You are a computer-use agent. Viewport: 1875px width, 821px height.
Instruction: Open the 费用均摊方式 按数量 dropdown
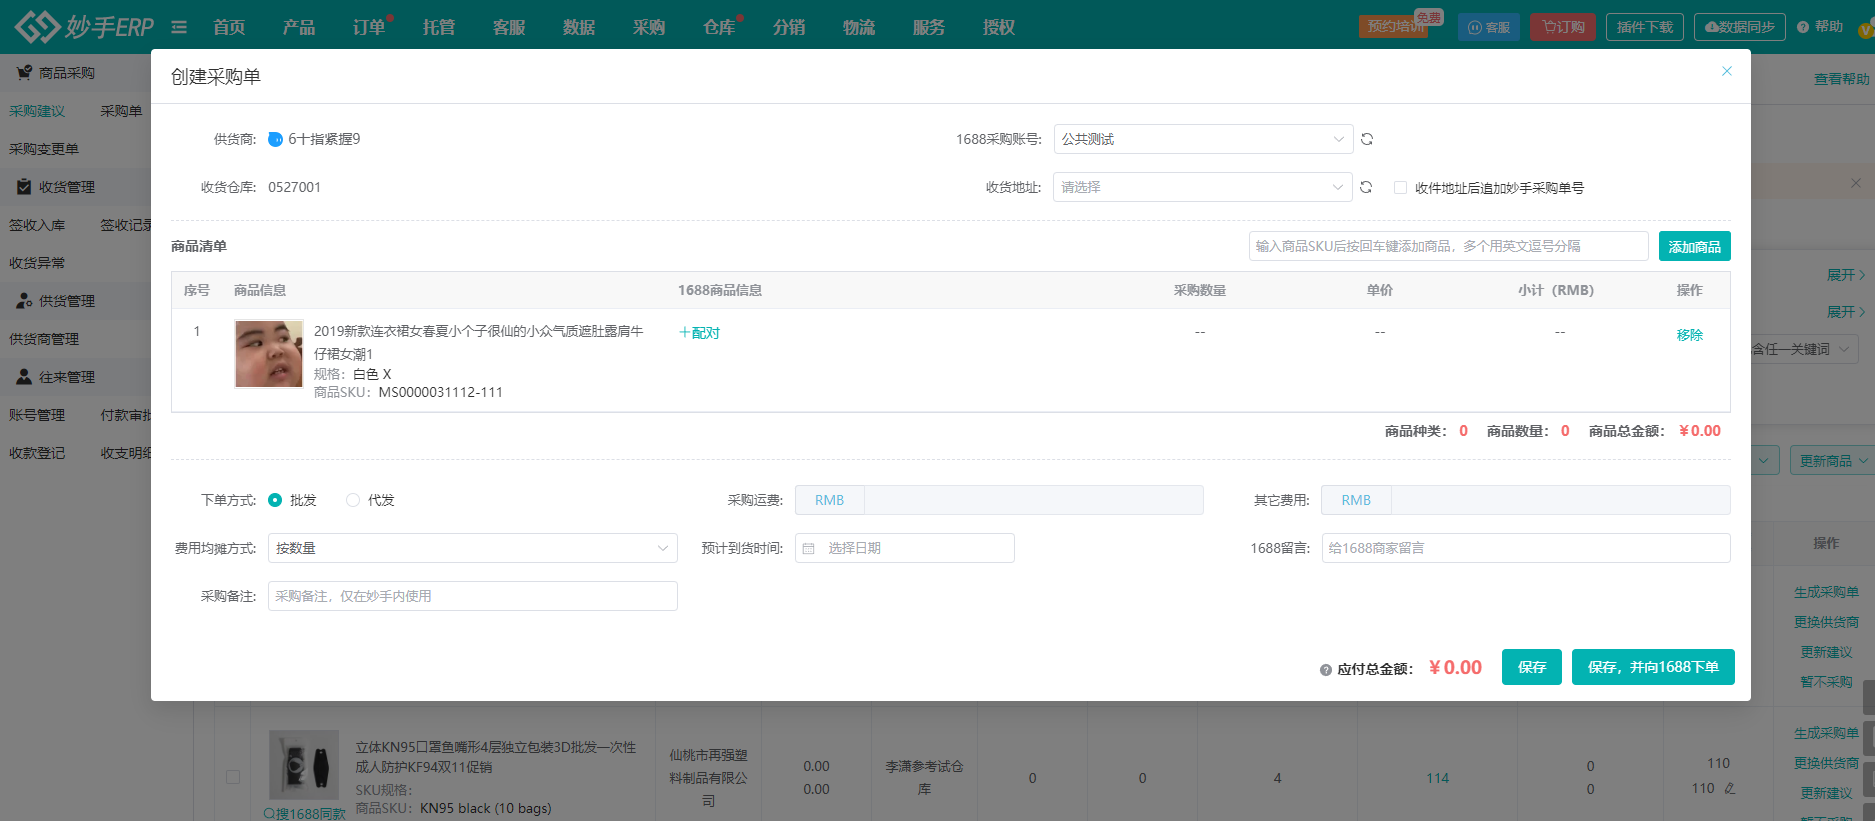point(472,548)
